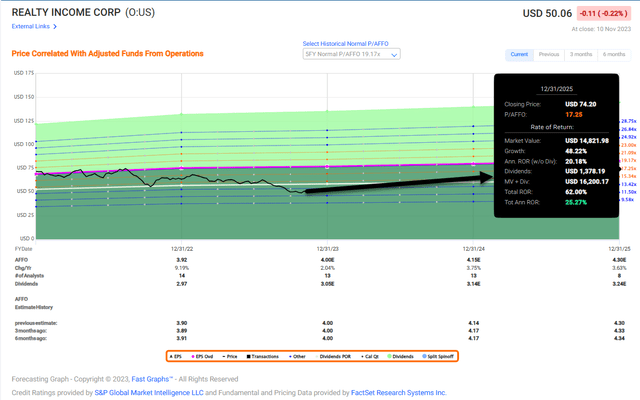This screenshot has width=640, height=400.
Task: Click Market Value USD 14,821.98
Action: pos(587,141)
